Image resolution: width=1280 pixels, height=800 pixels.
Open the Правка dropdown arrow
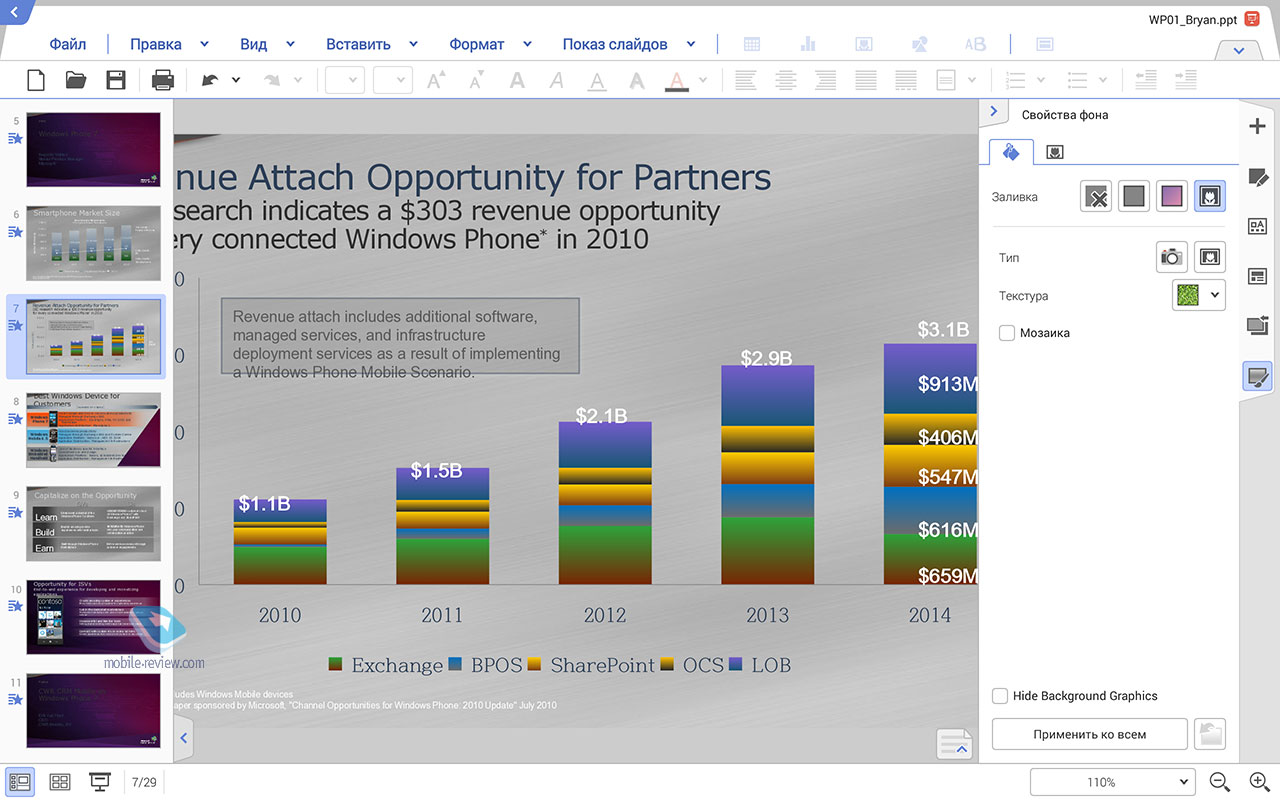pos(204,44)
